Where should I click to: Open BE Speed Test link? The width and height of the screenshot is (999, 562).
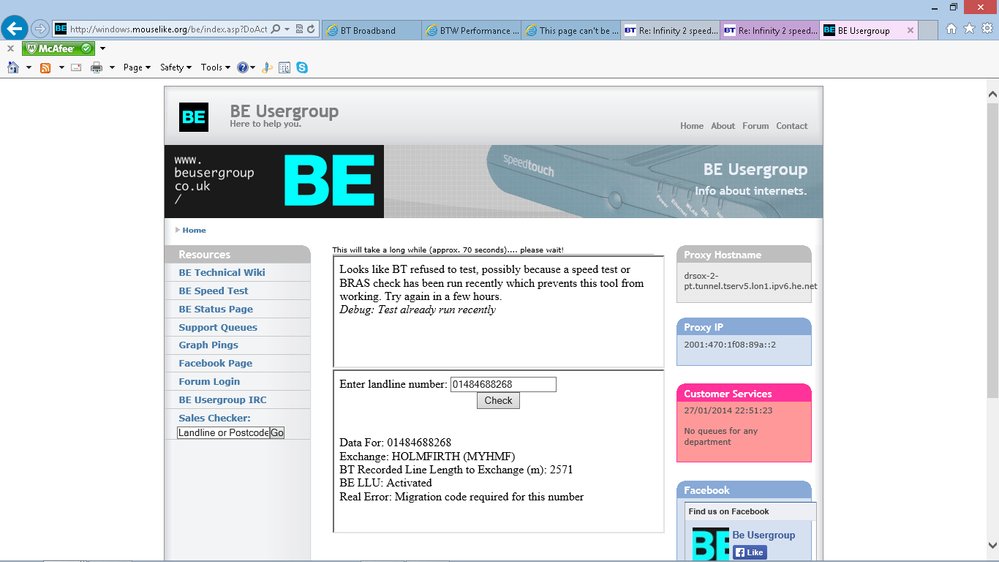coord(213,291)
